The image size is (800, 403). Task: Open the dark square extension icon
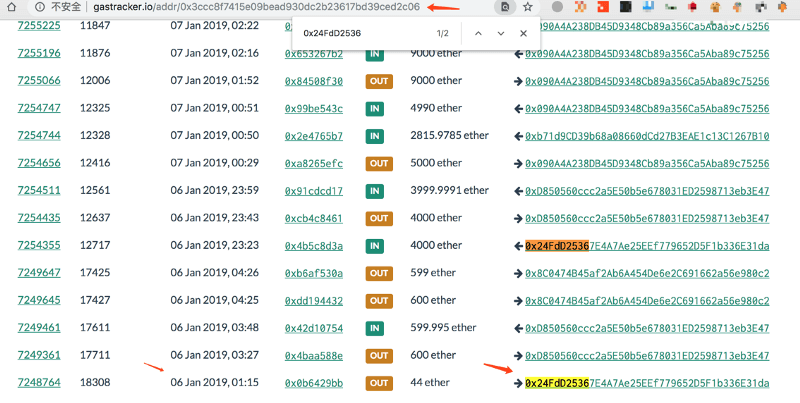click(x=626, y=7)
